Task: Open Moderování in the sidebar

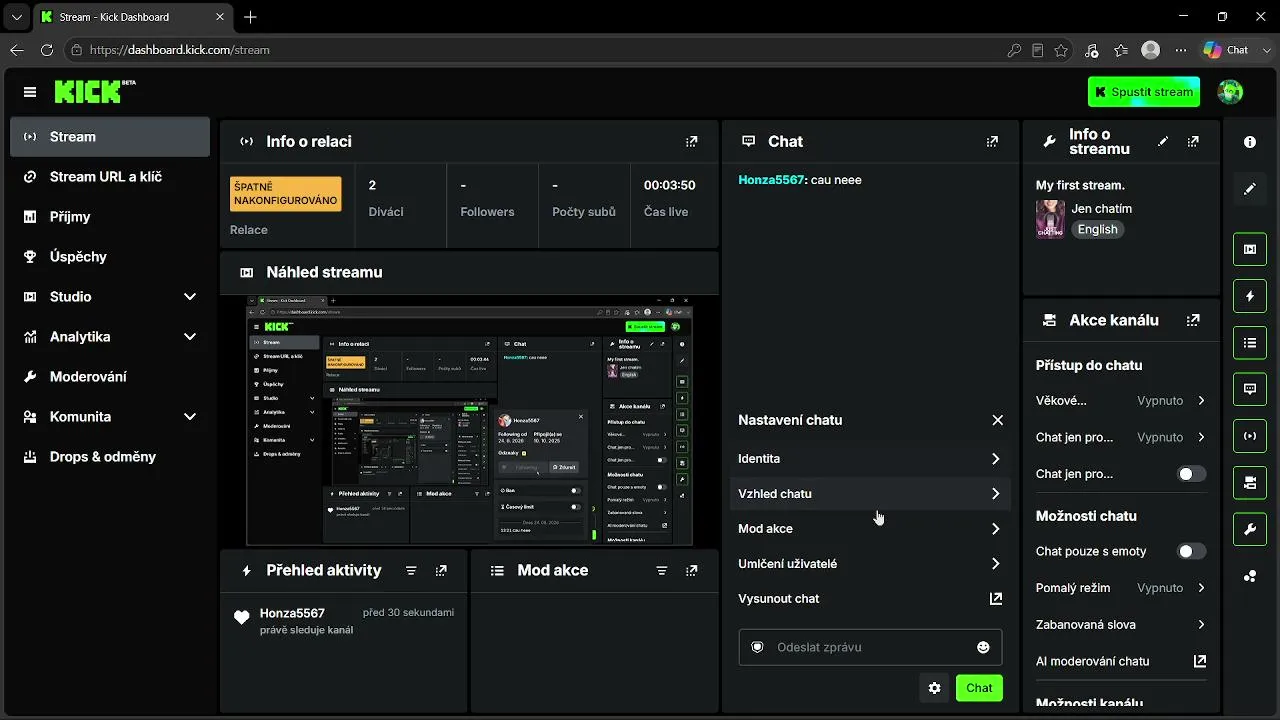Action: coord(110,377)
